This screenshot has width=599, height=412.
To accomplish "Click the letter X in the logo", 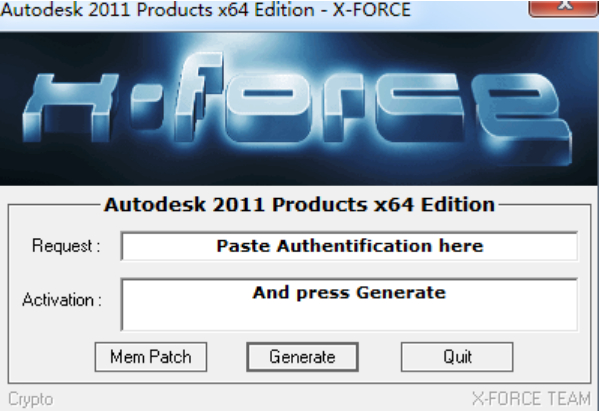I will (71, 108).
